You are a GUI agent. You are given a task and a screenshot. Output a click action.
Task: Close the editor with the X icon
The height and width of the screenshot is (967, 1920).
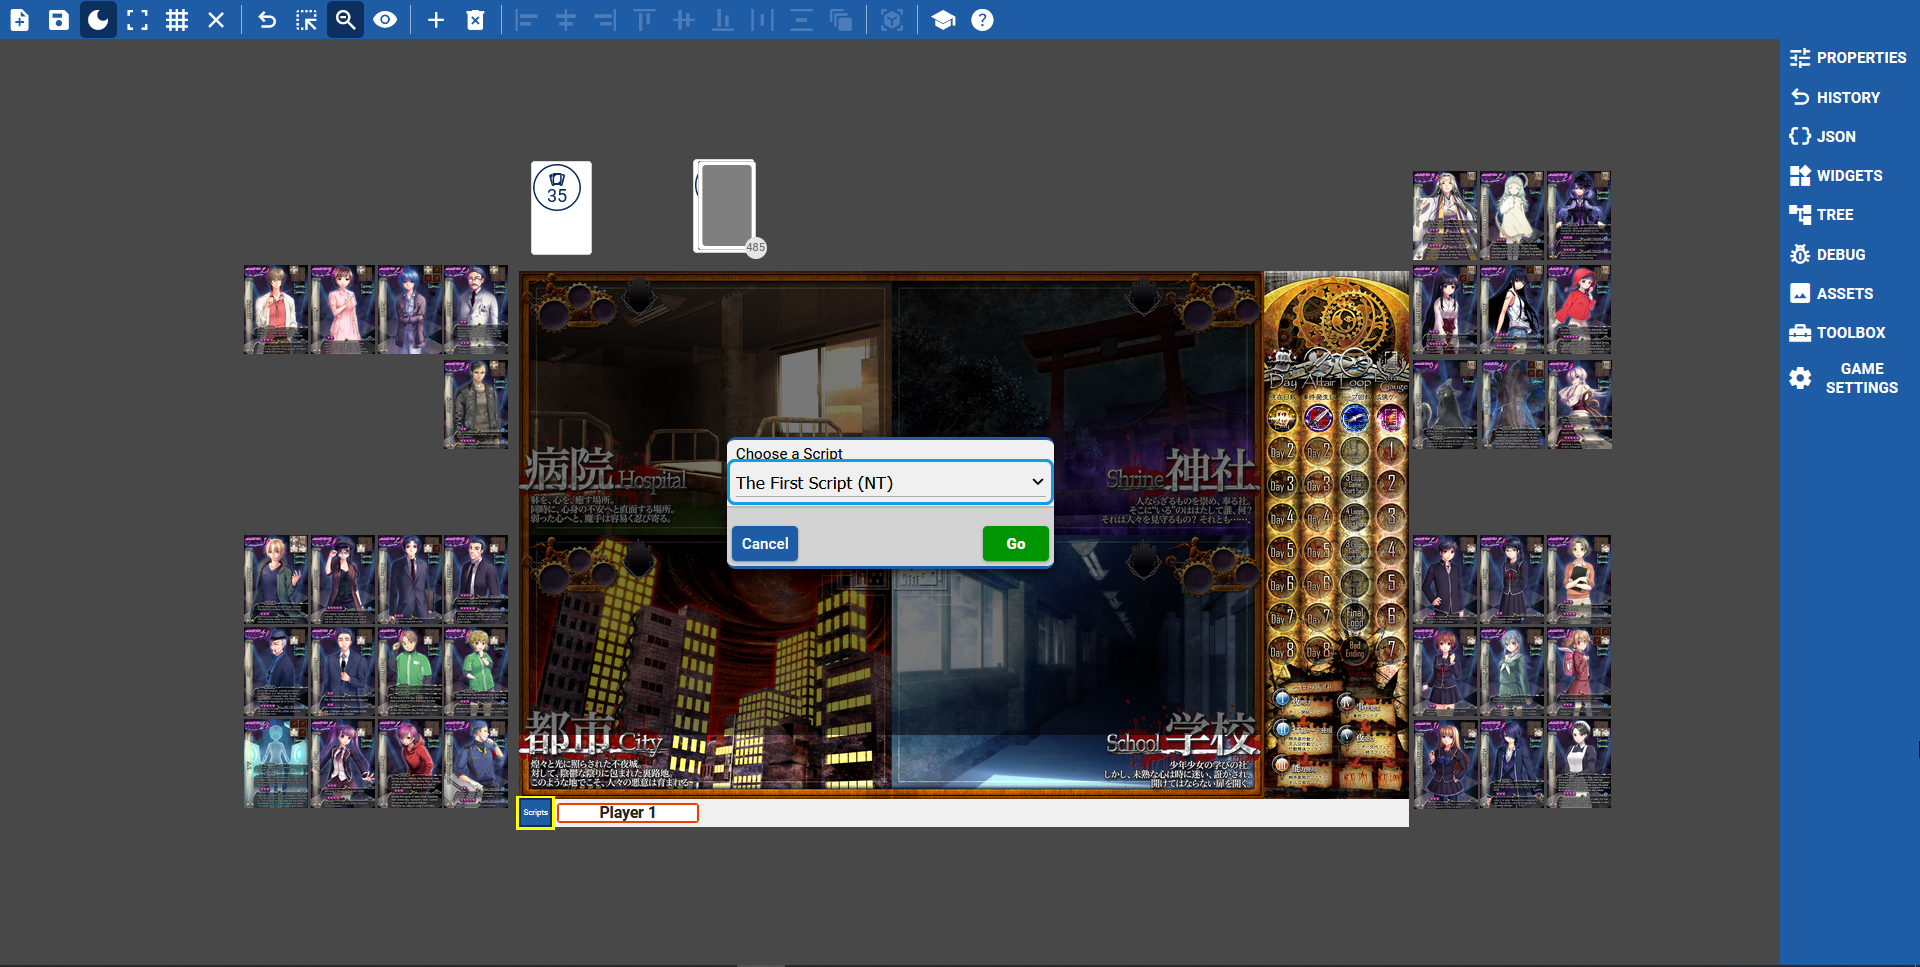(x=216, y=20)
